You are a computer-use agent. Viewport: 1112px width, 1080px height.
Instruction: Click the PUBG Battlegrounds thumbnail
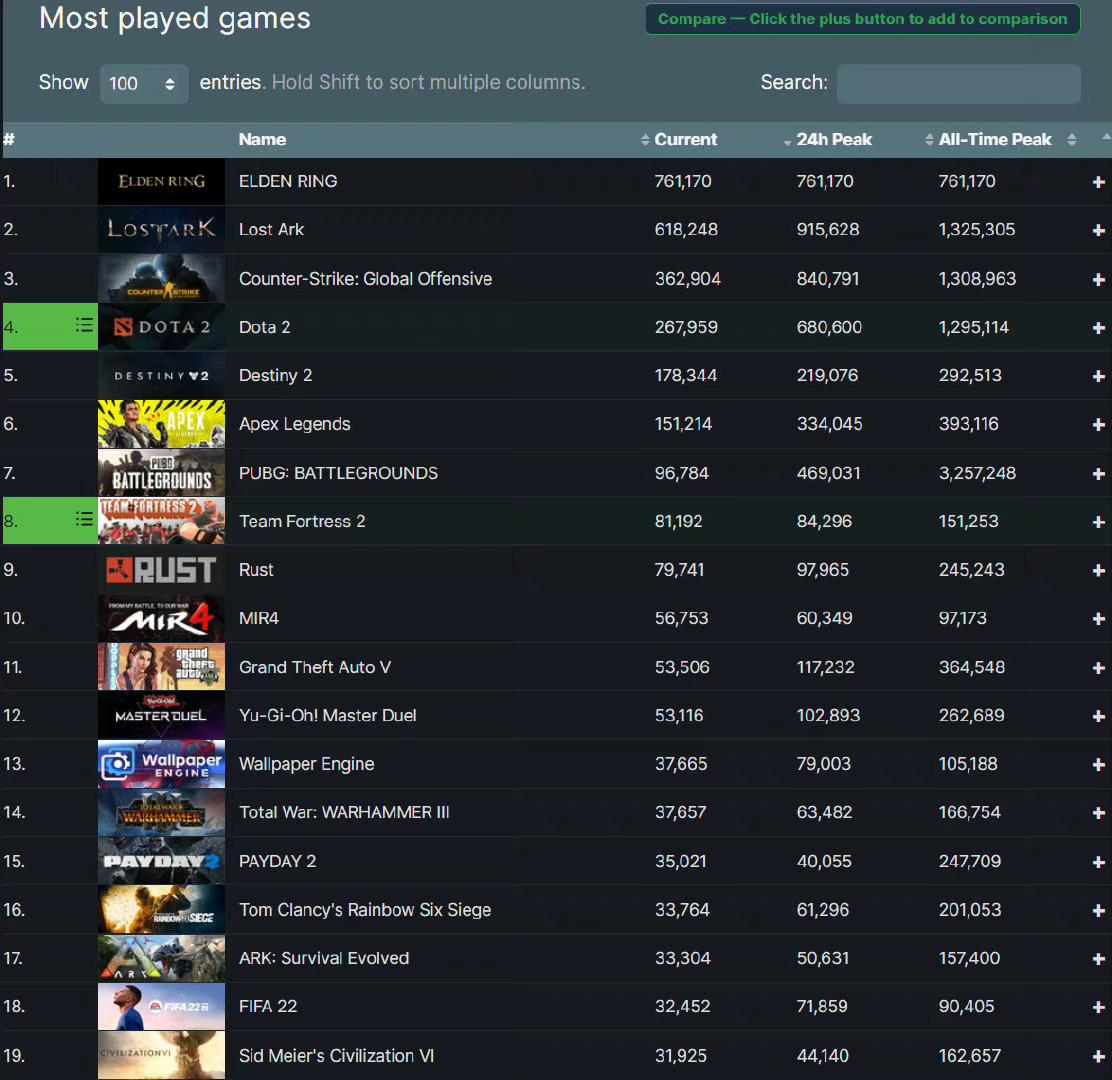(x=162, y=473)
